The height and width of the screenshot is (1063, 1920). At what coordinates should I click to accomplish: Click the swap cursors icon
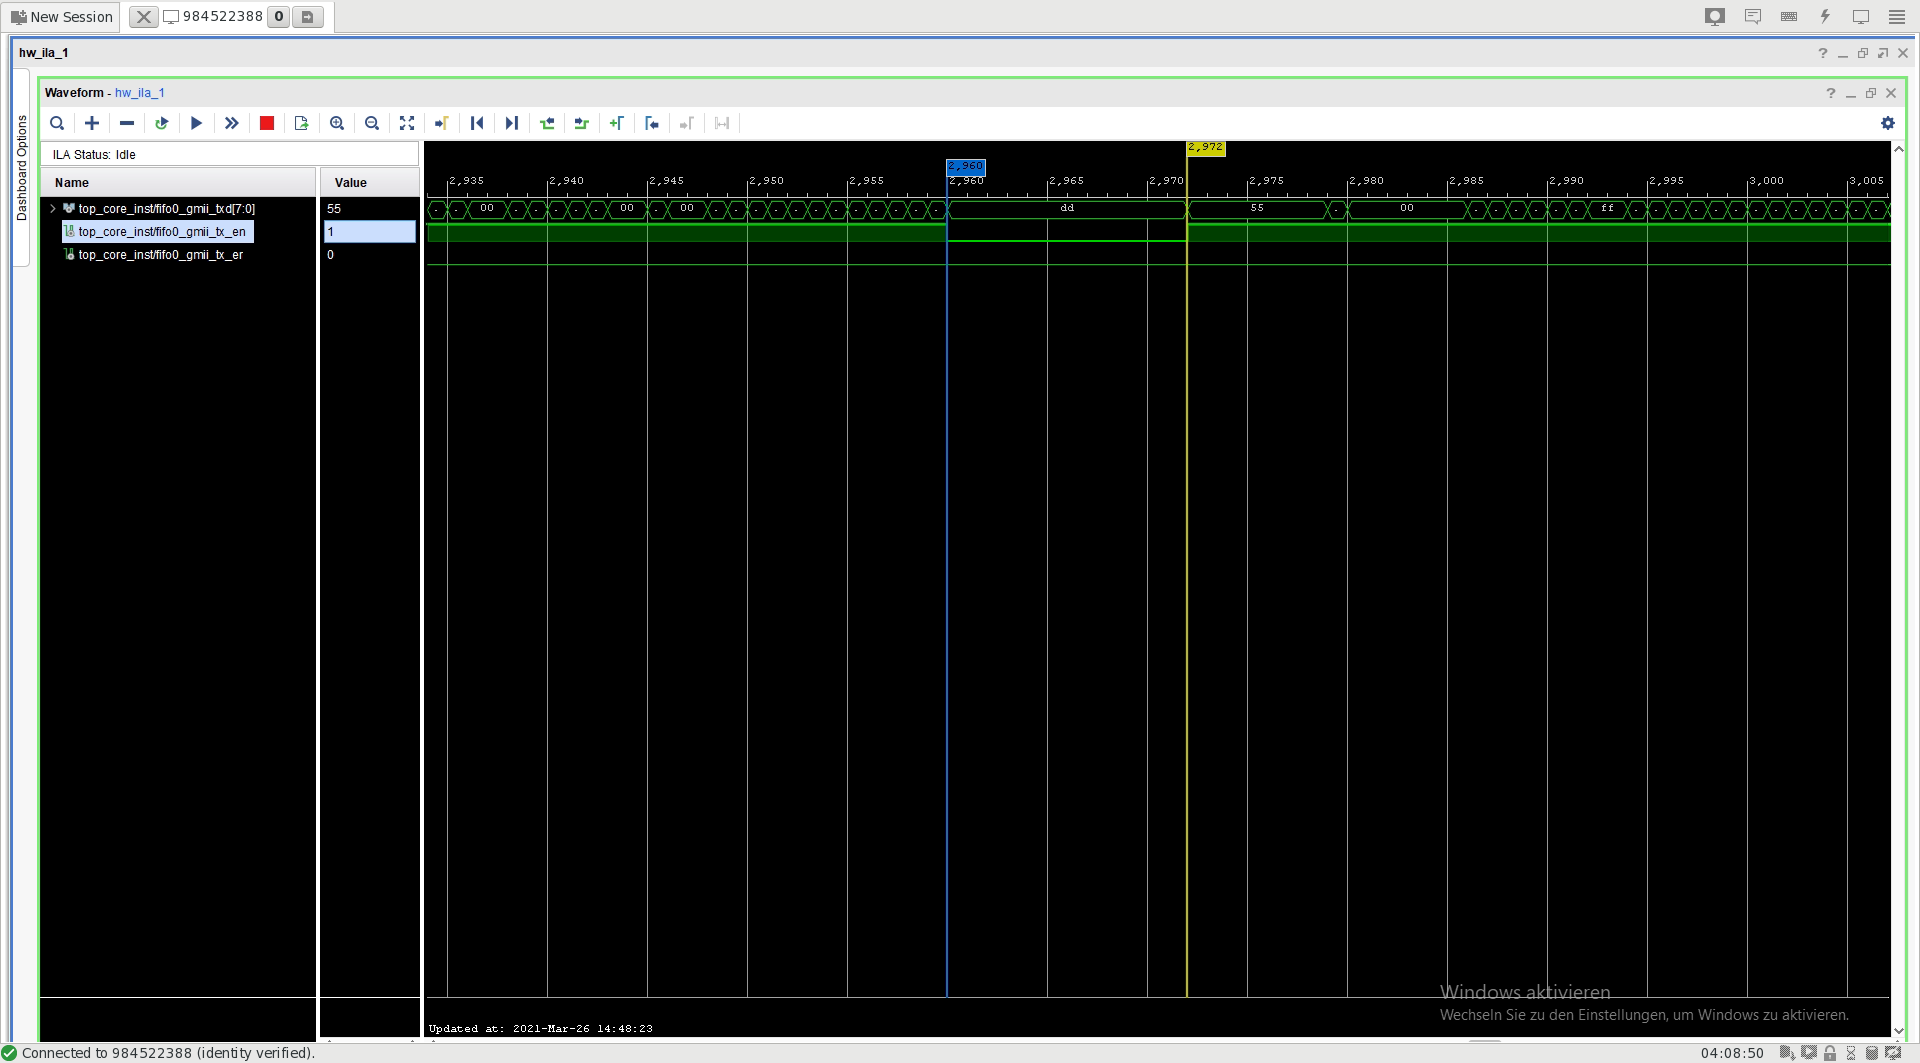pos(722,123)
